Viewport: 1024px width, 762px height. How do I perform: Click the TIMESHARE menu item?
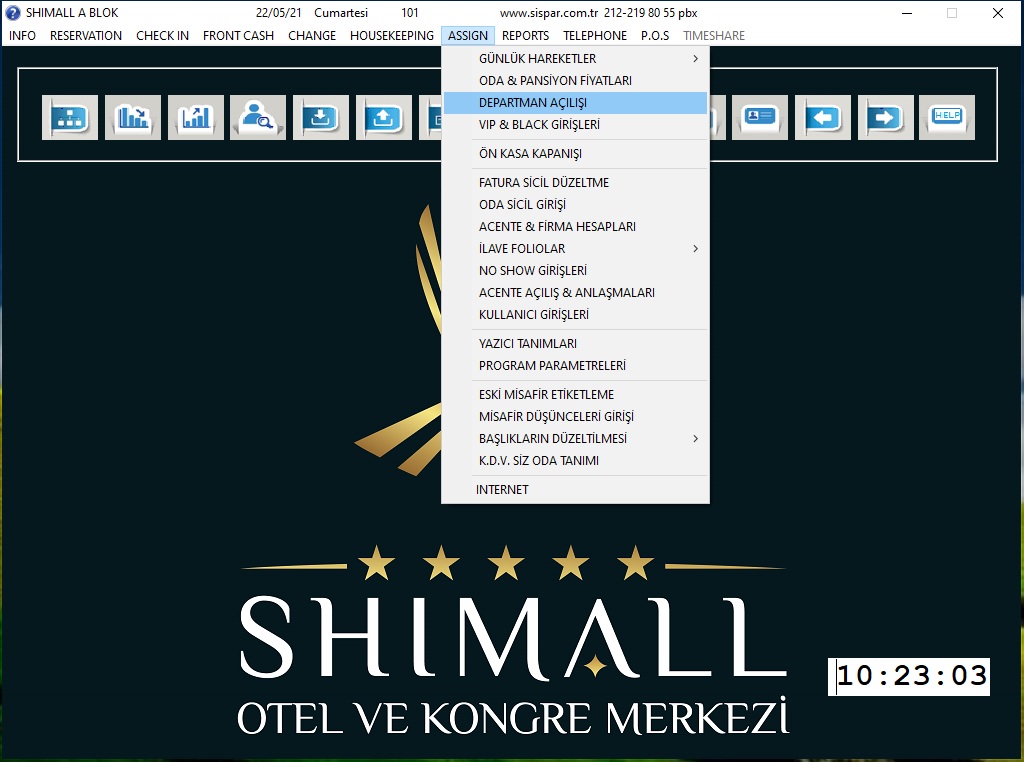click(714, 36)
